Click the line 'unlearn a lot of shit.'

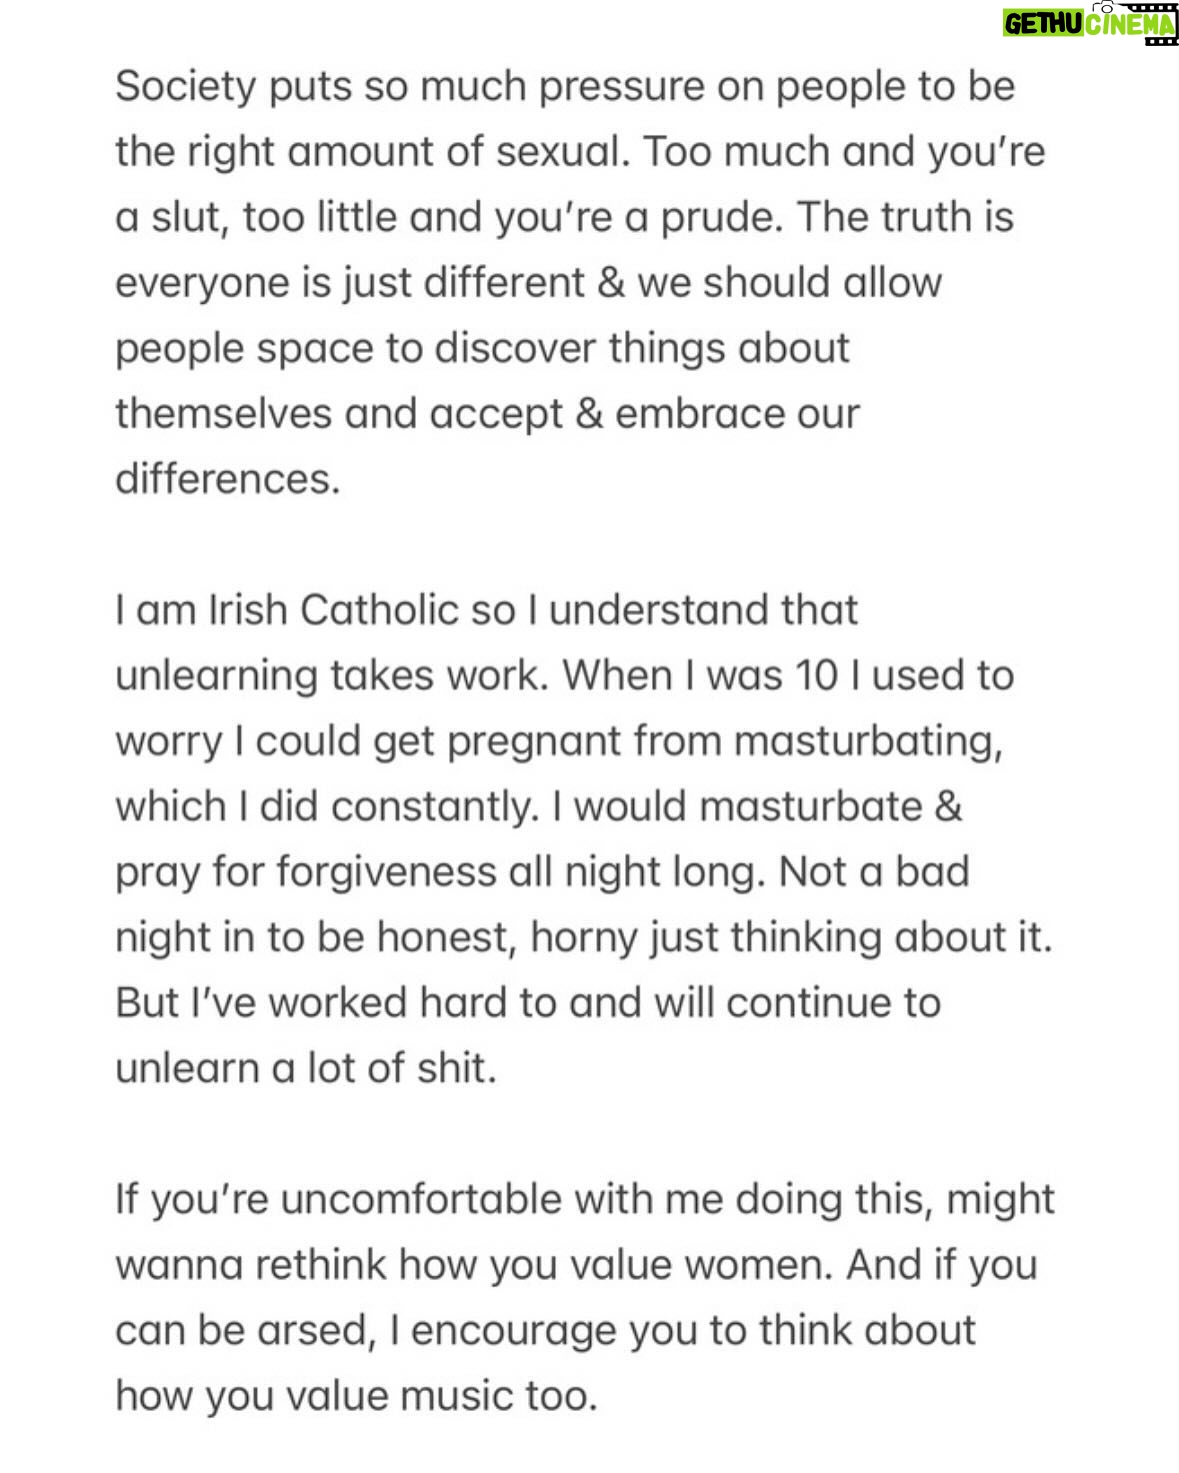306,1068
